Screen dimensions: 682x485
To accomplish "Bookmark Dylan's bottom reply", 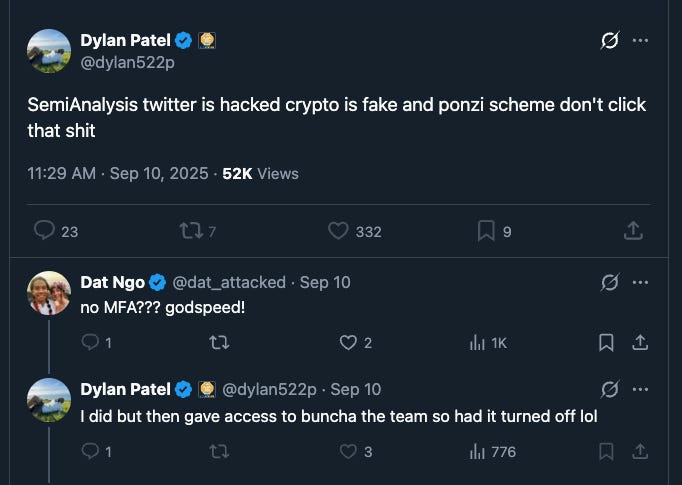I will [606, 451].
